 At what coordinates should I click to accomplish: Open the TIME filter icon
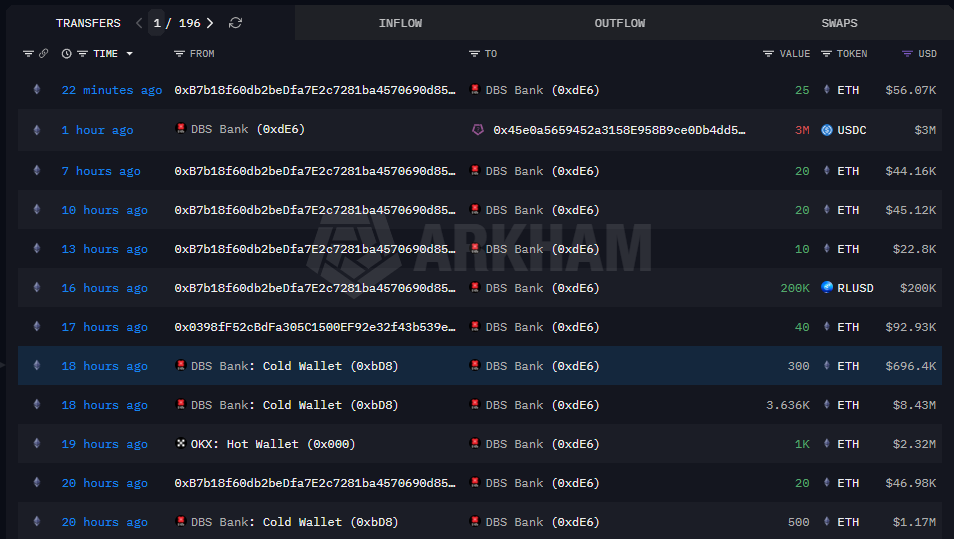[x=82, y=54]
